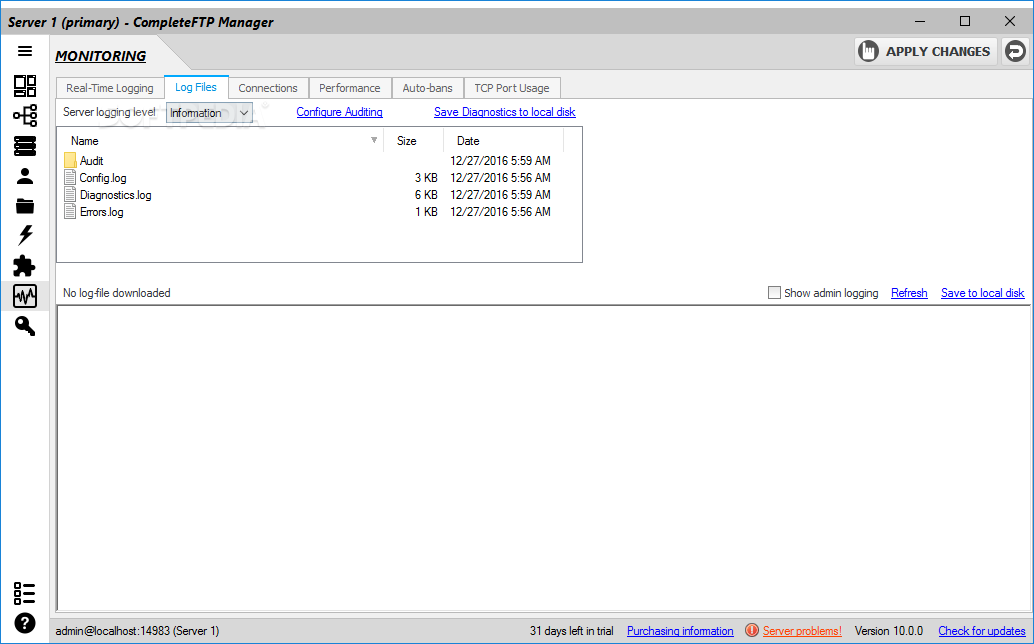Sort by the Date column header
Screen dimensions: 1034x644
pos(504,140)
